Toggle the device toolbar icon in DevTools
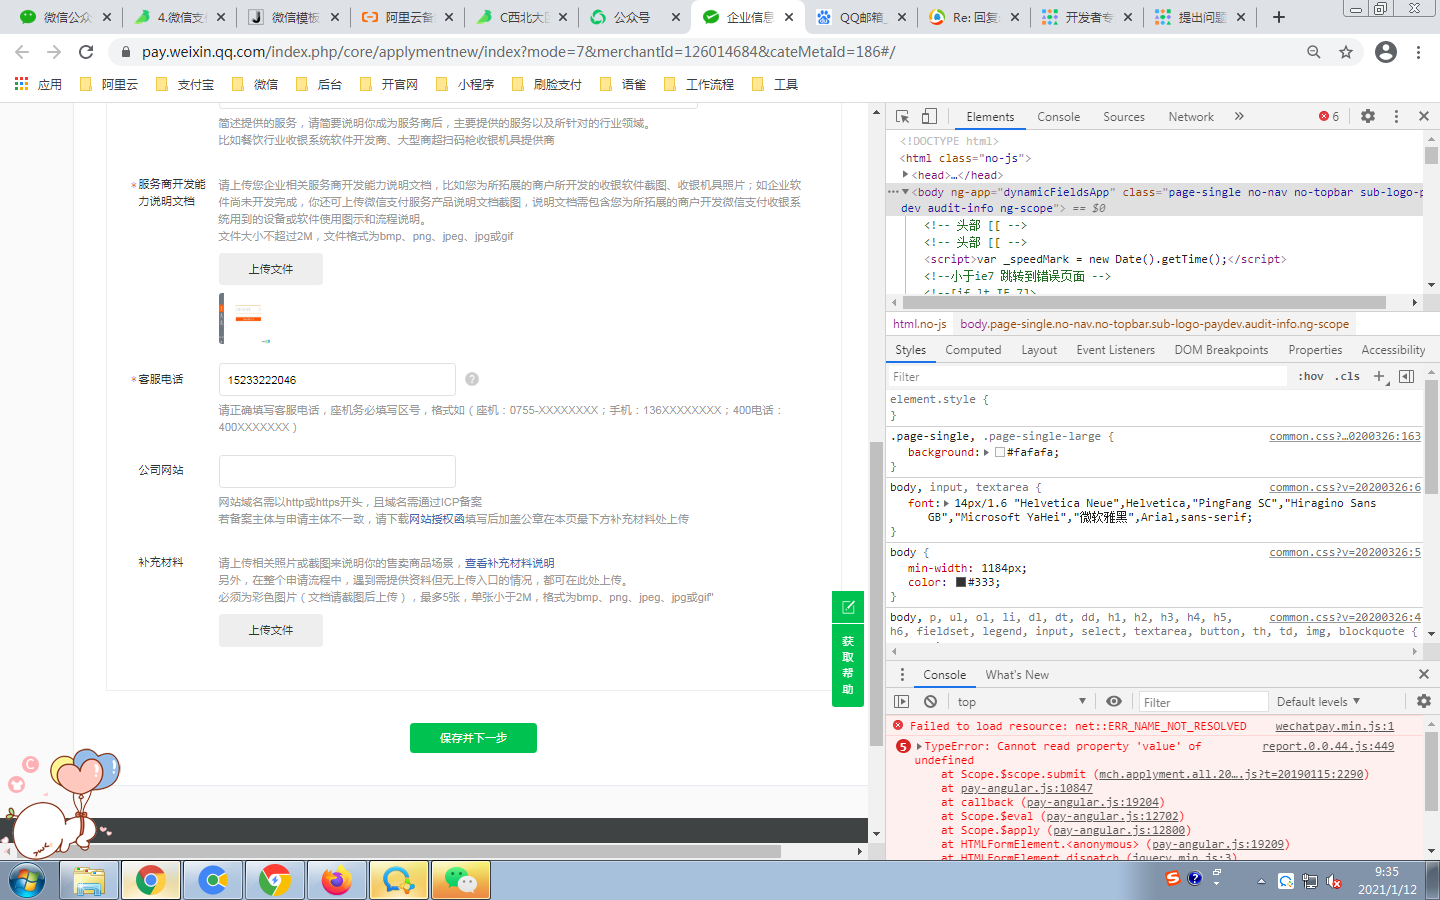The height and width of the screenshot is (900, 1440). (x=929, y=116)
